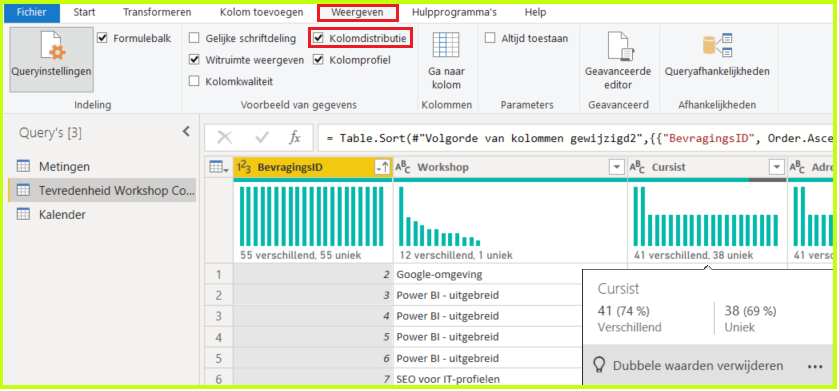
Task: Click Dubbele waarden verwijderen suggestion
Action: click(698, 366)
